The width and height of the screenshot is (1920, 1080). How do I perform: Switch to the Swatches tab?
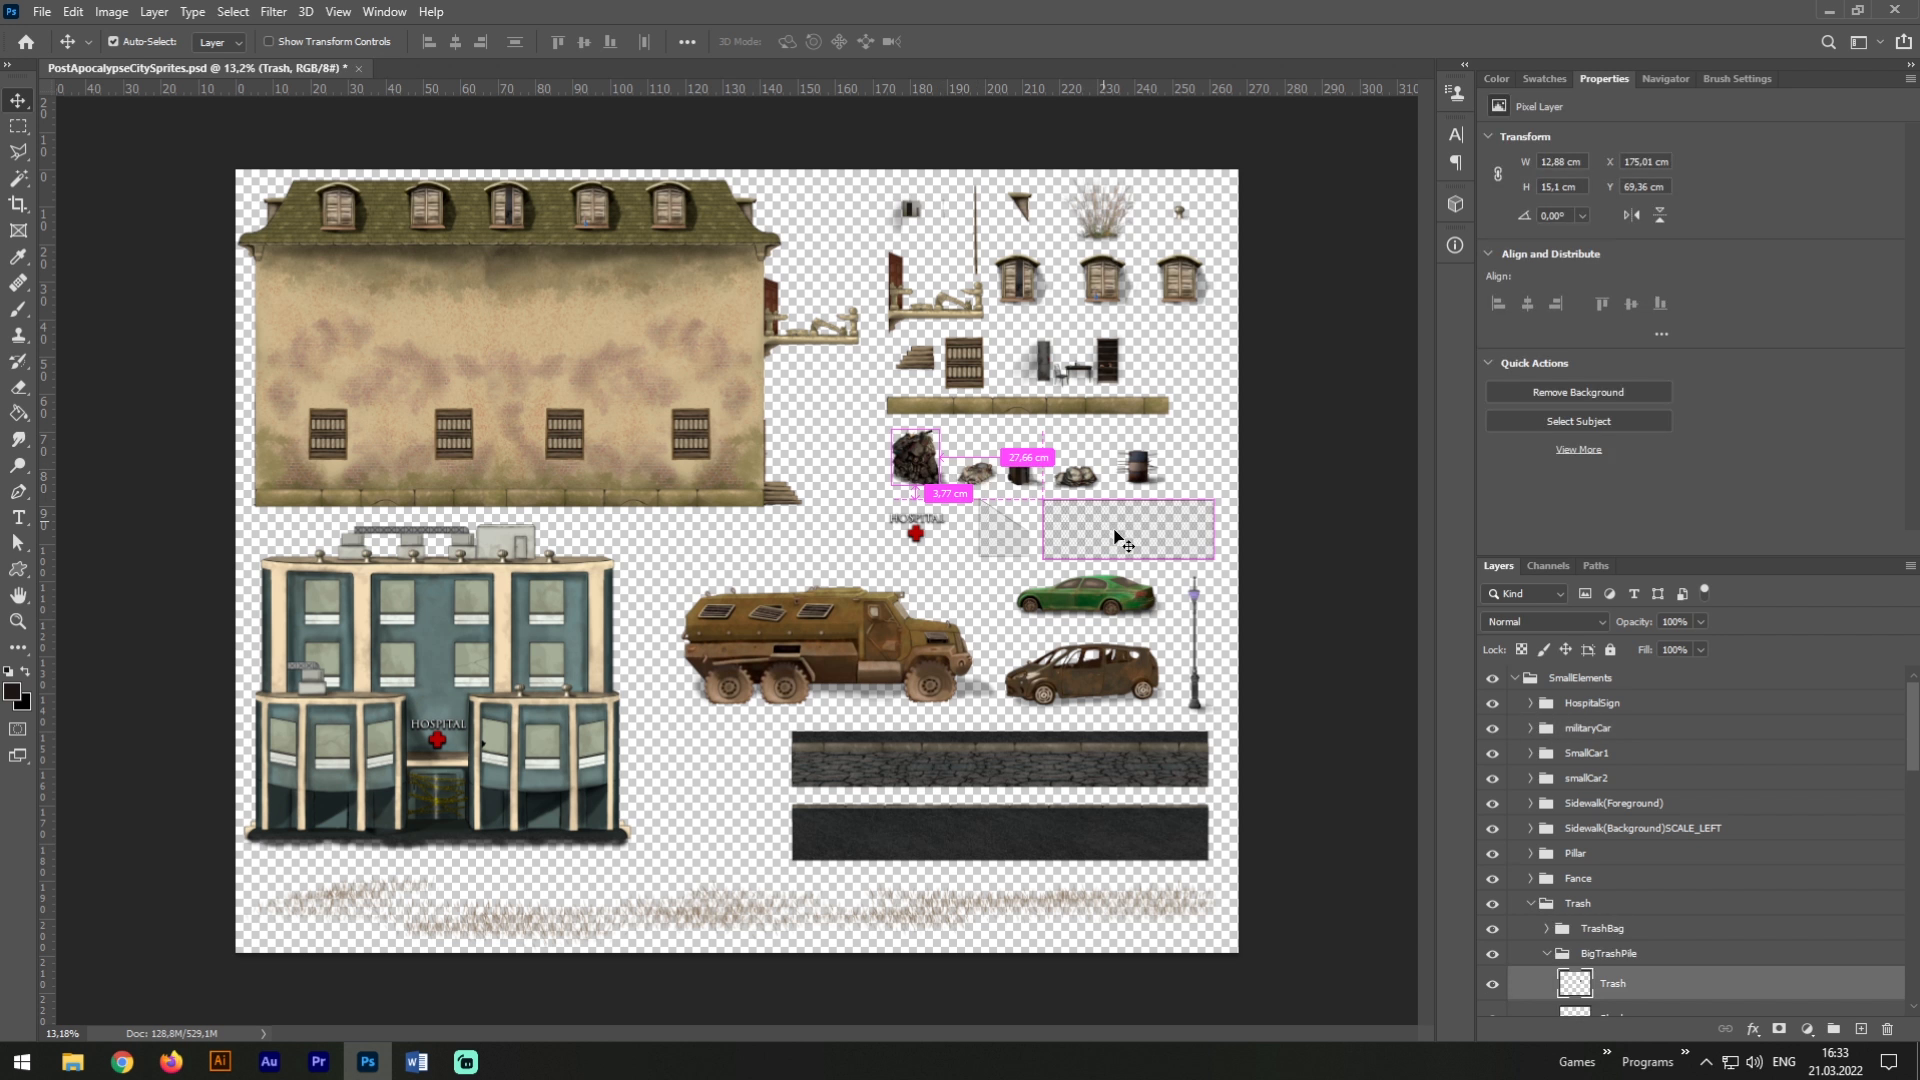tap(1544, 79)
